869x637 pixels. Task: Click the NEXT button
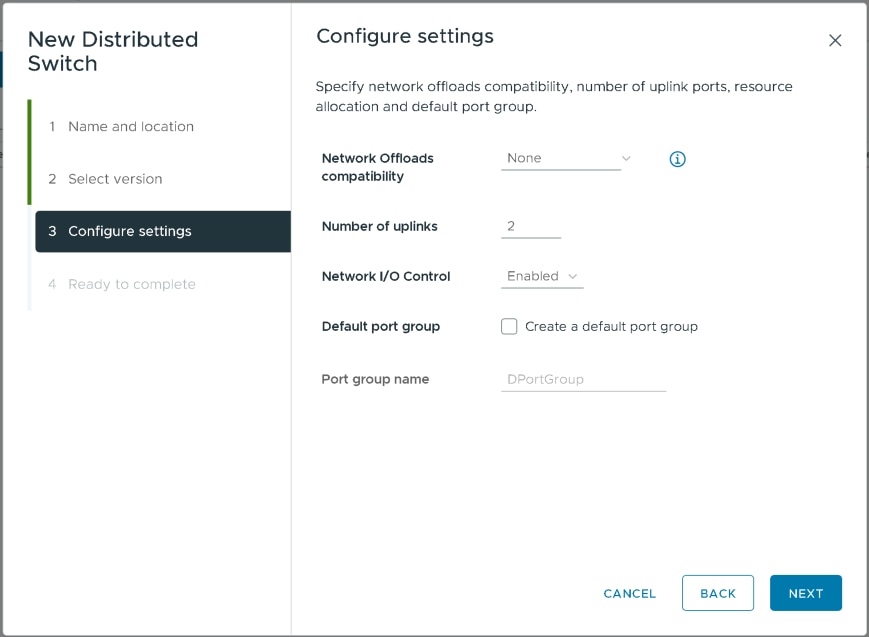pyautogui.click(x=805, y=593)
